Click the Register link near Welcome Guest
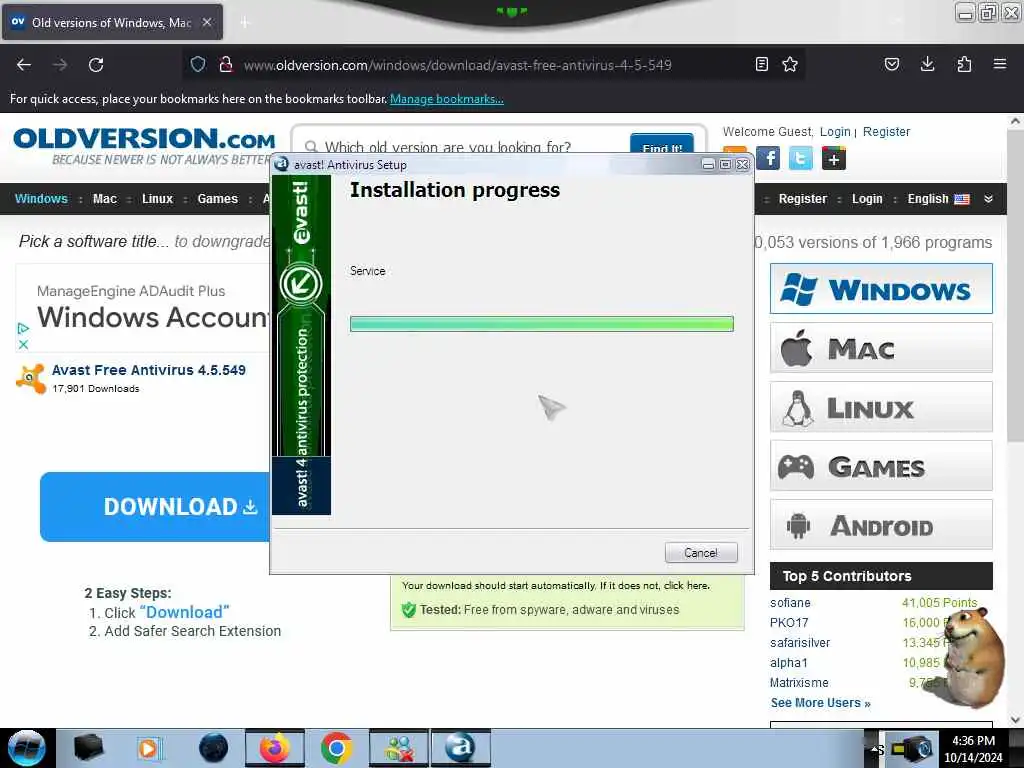 coord(886,132)
